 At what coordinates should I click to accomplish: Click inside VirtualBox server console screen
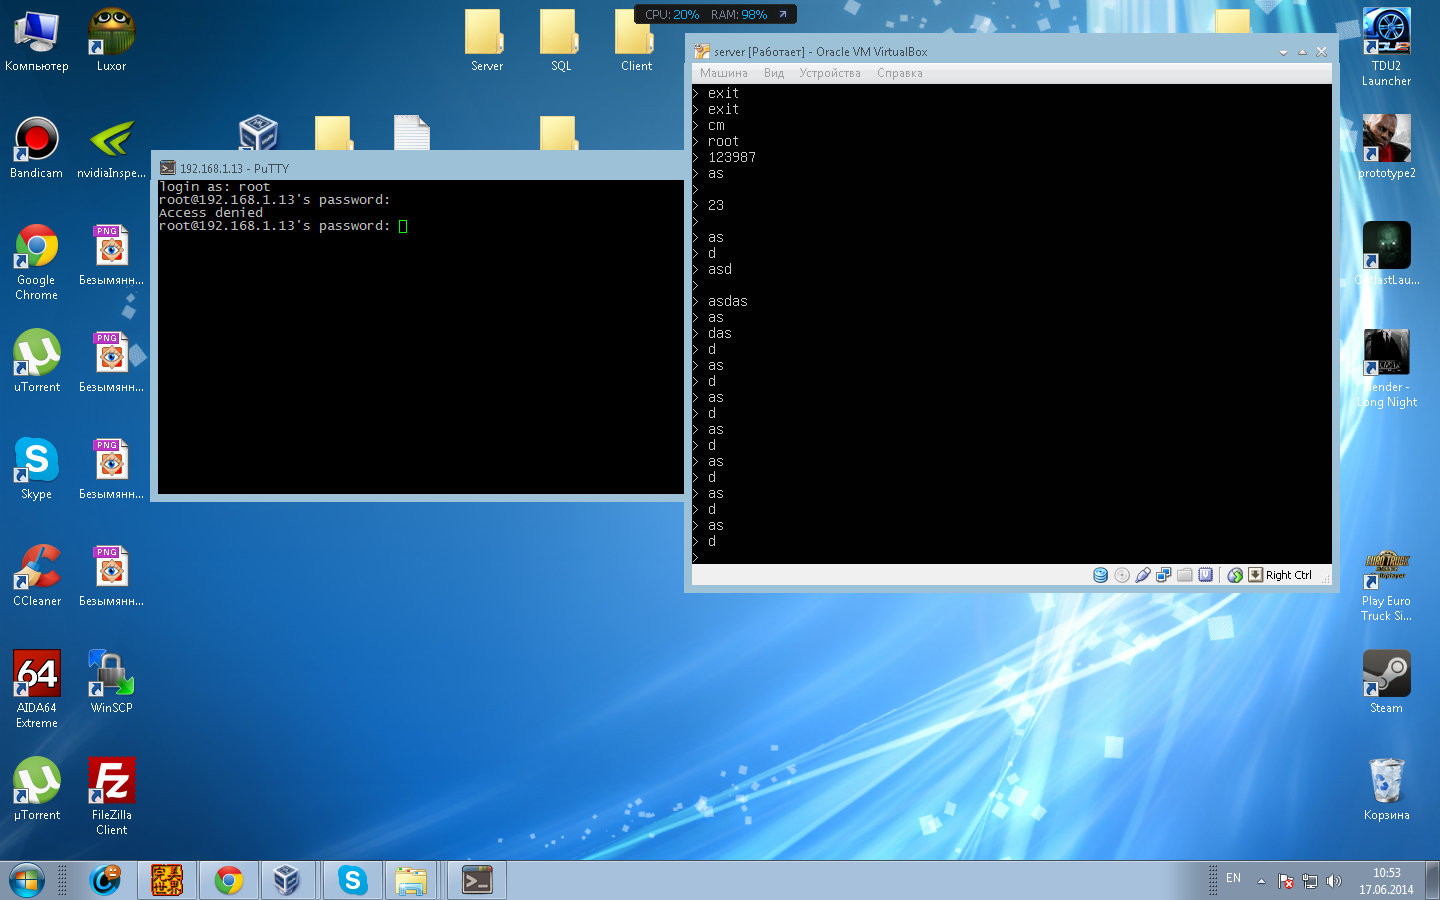(x=1011, y=324)
